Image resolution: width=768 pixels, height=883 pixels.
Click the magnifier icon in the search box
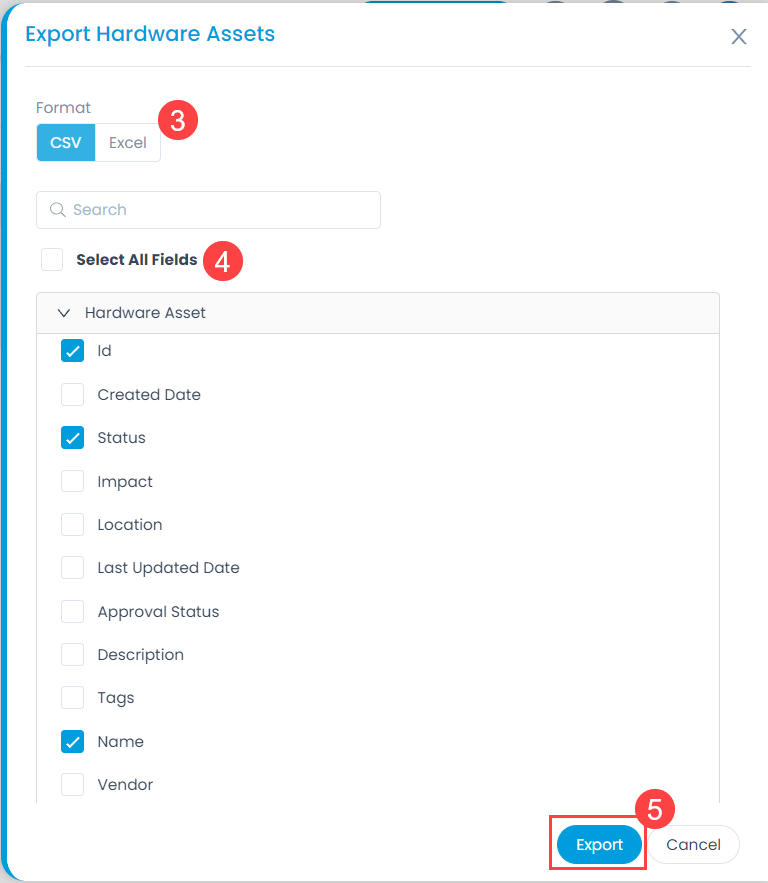[x=57, y=210]
